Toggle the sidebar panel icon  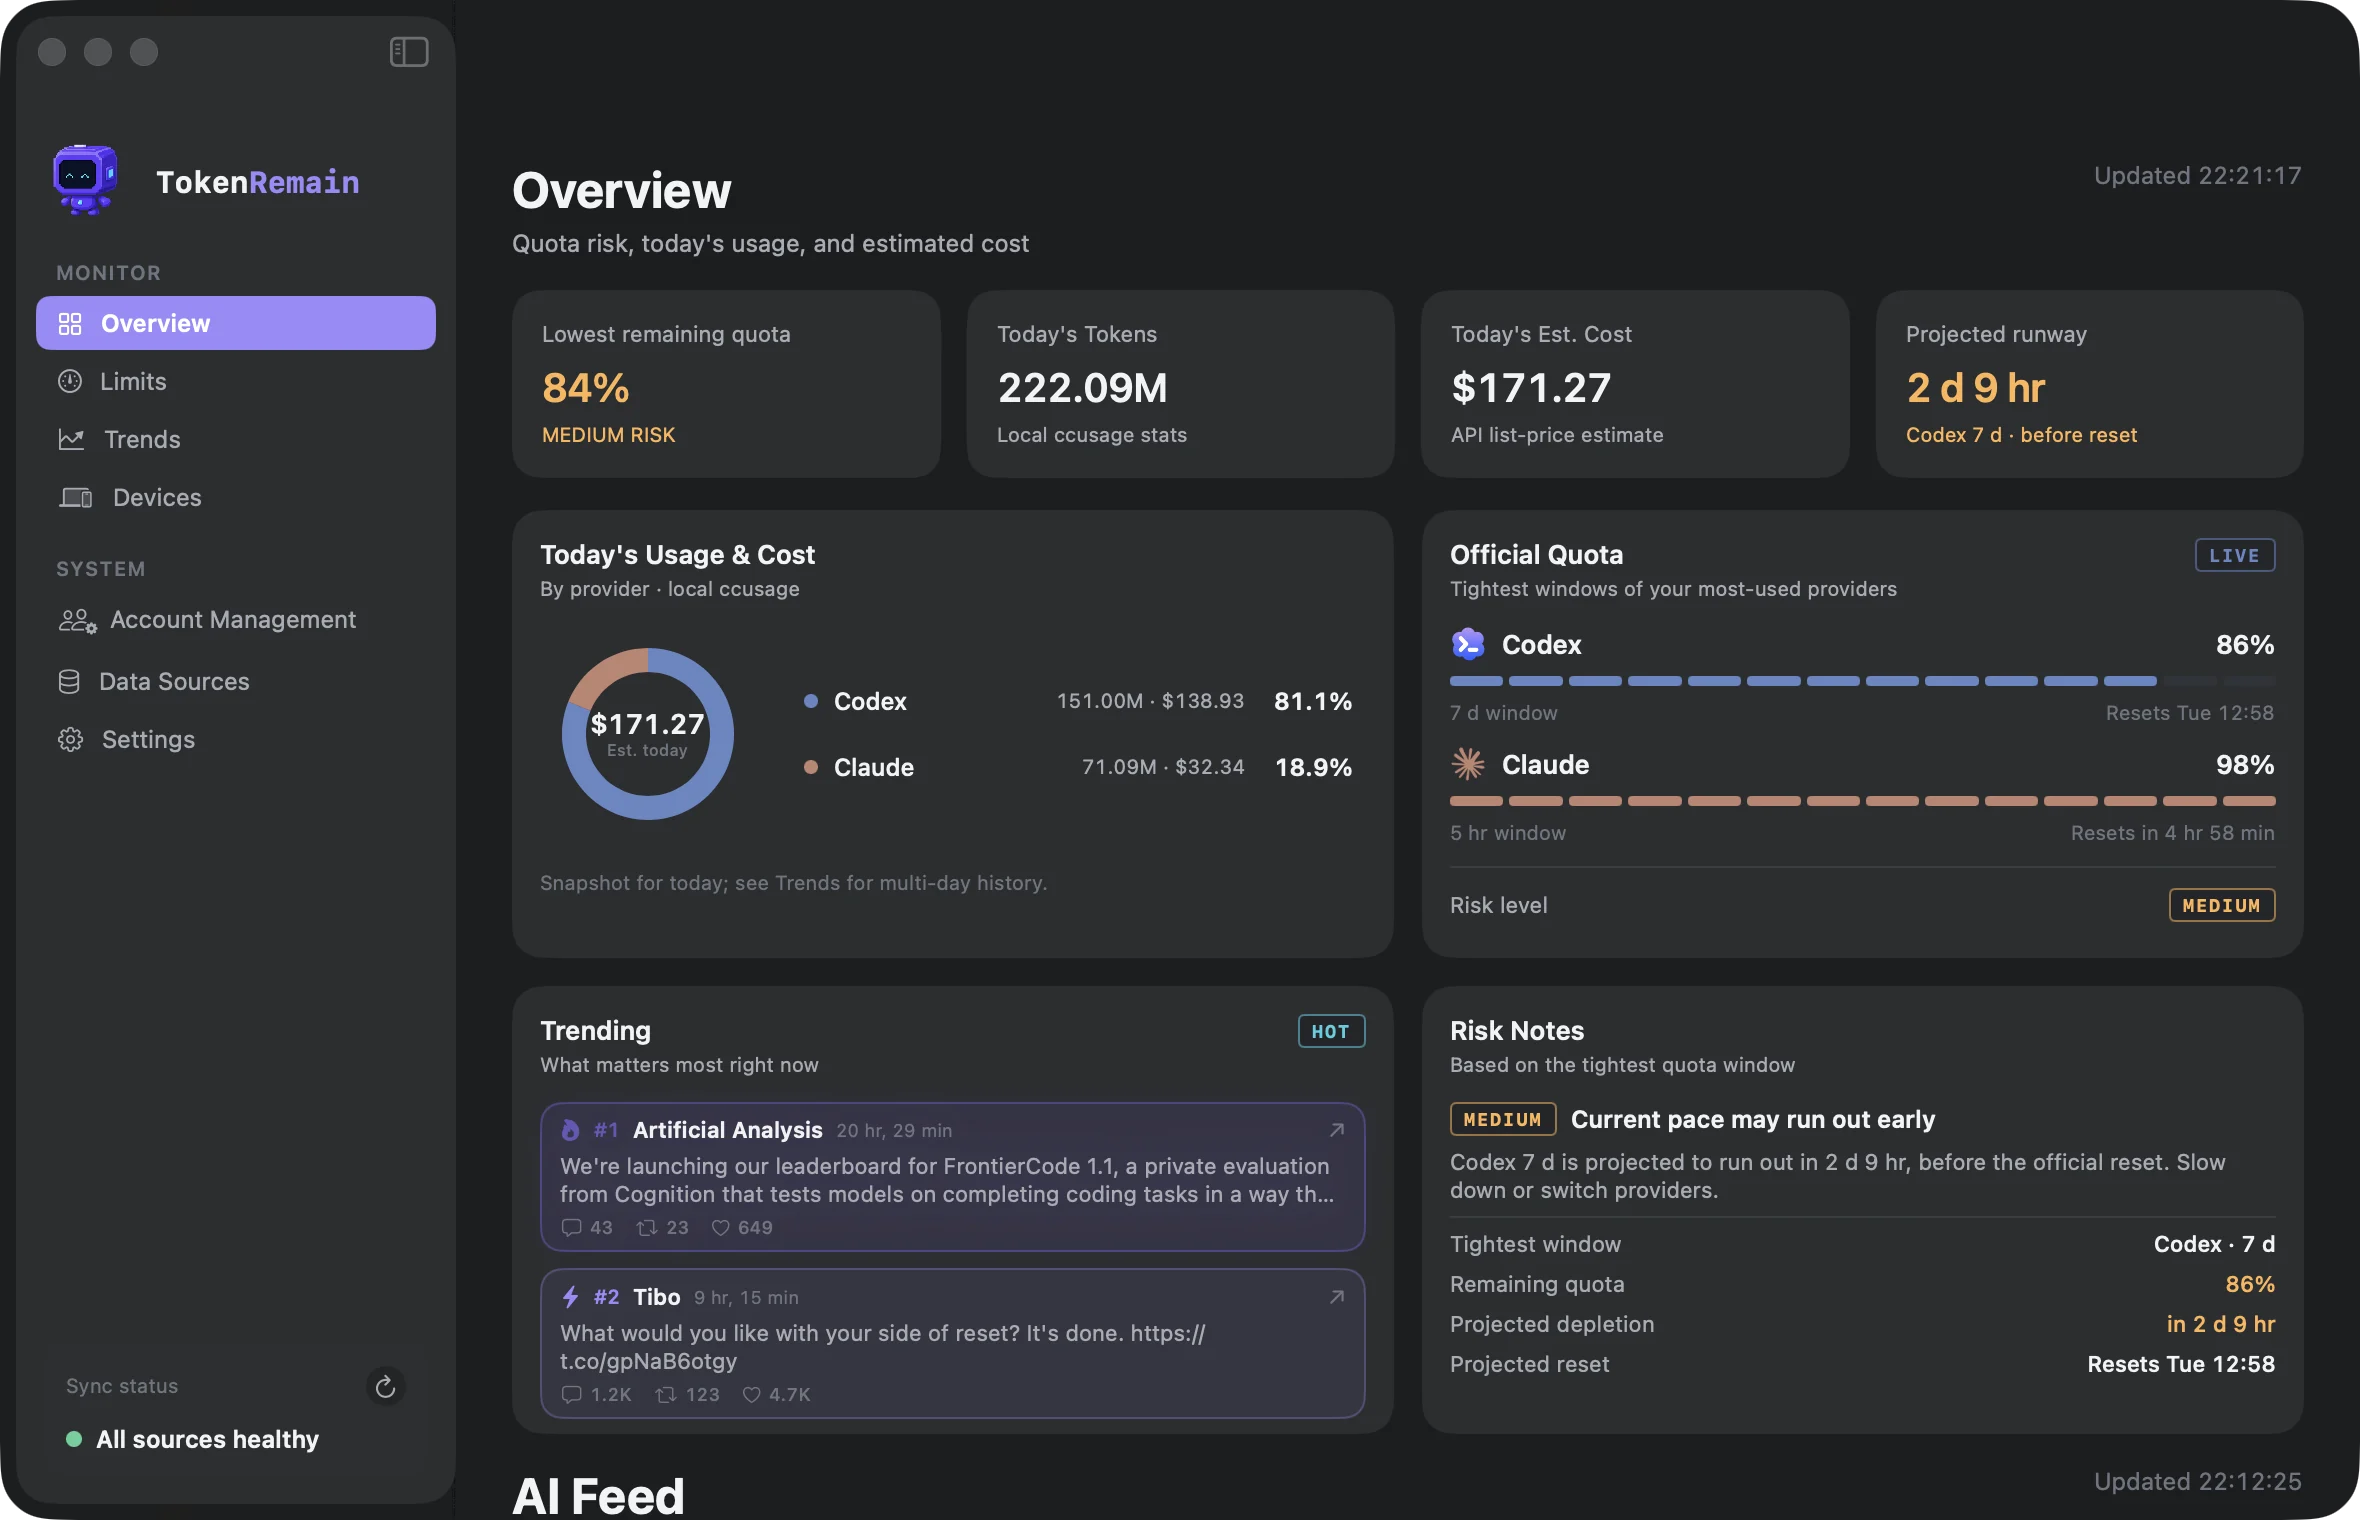click(x=409, y=52)
